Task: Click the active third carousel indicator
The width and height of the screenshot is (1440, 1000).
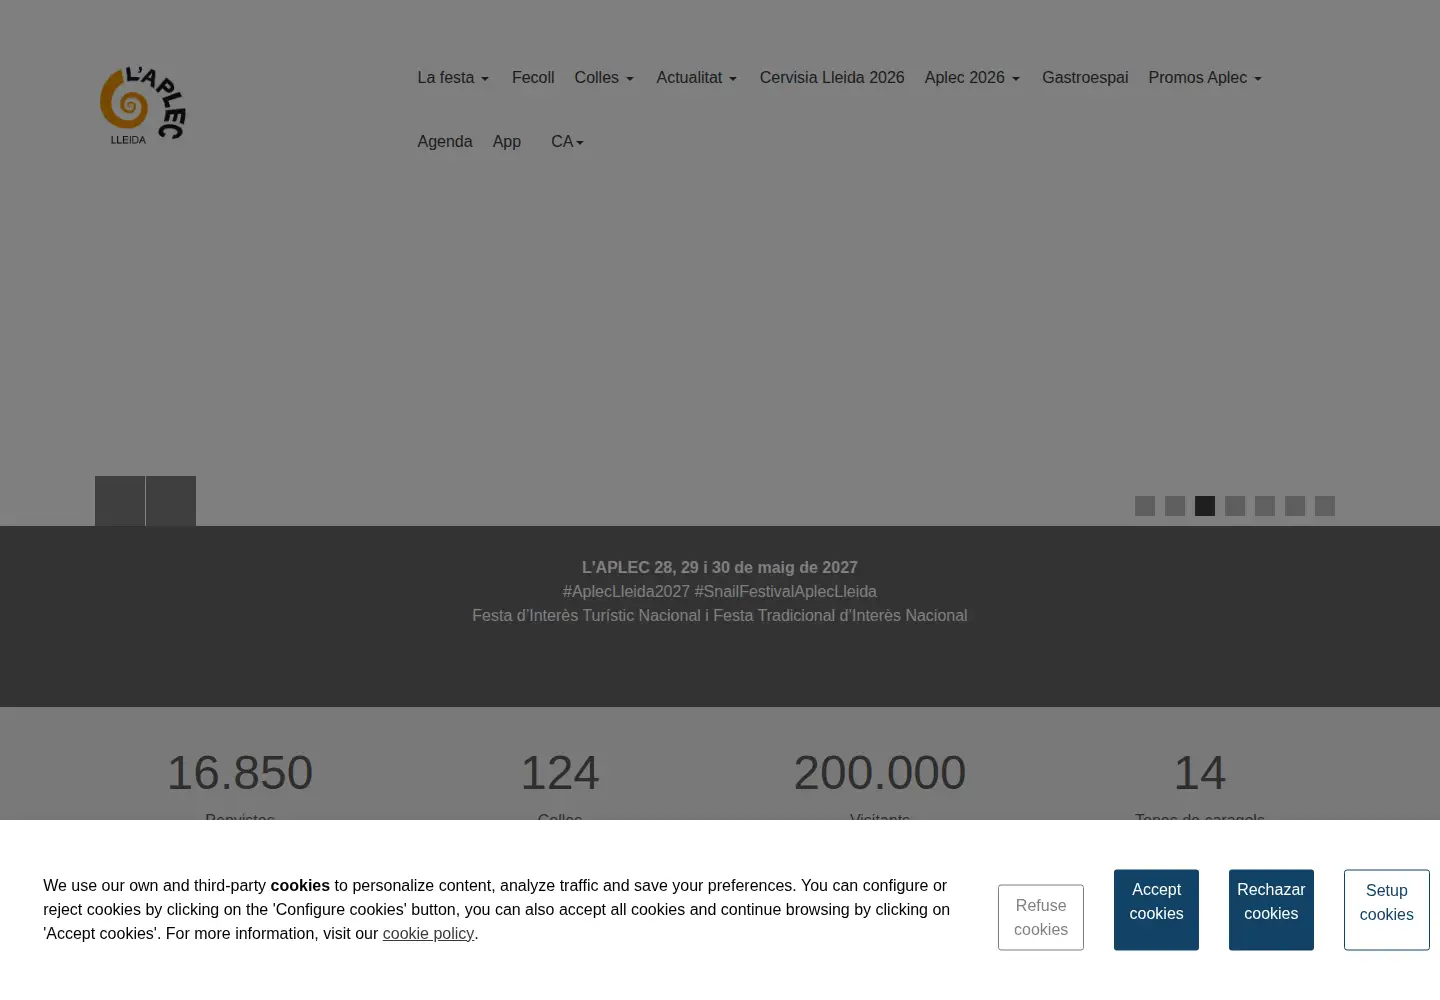Action: 1205,506
